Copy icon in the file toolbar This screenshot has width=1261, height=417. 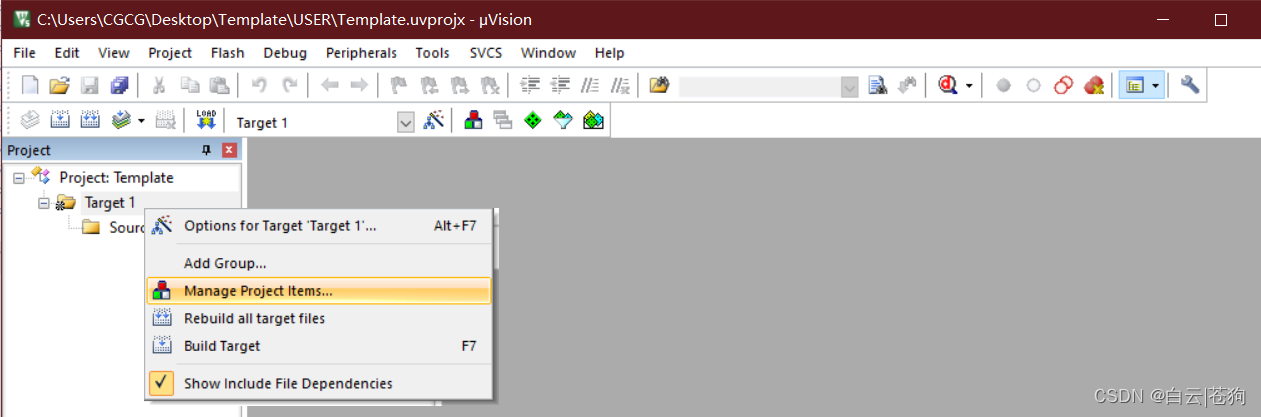tap(189, 86)
